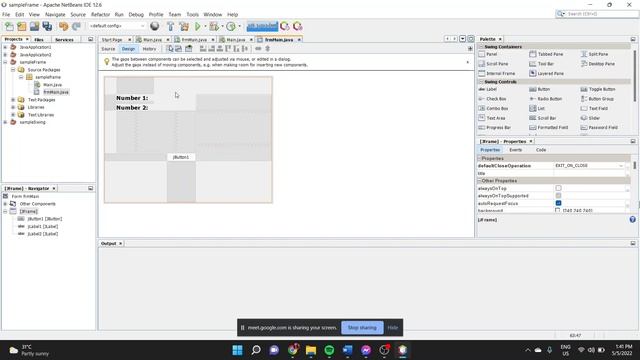Click the Debug Project toolbar icon
640x360 pixels.
tap(213, 27)
